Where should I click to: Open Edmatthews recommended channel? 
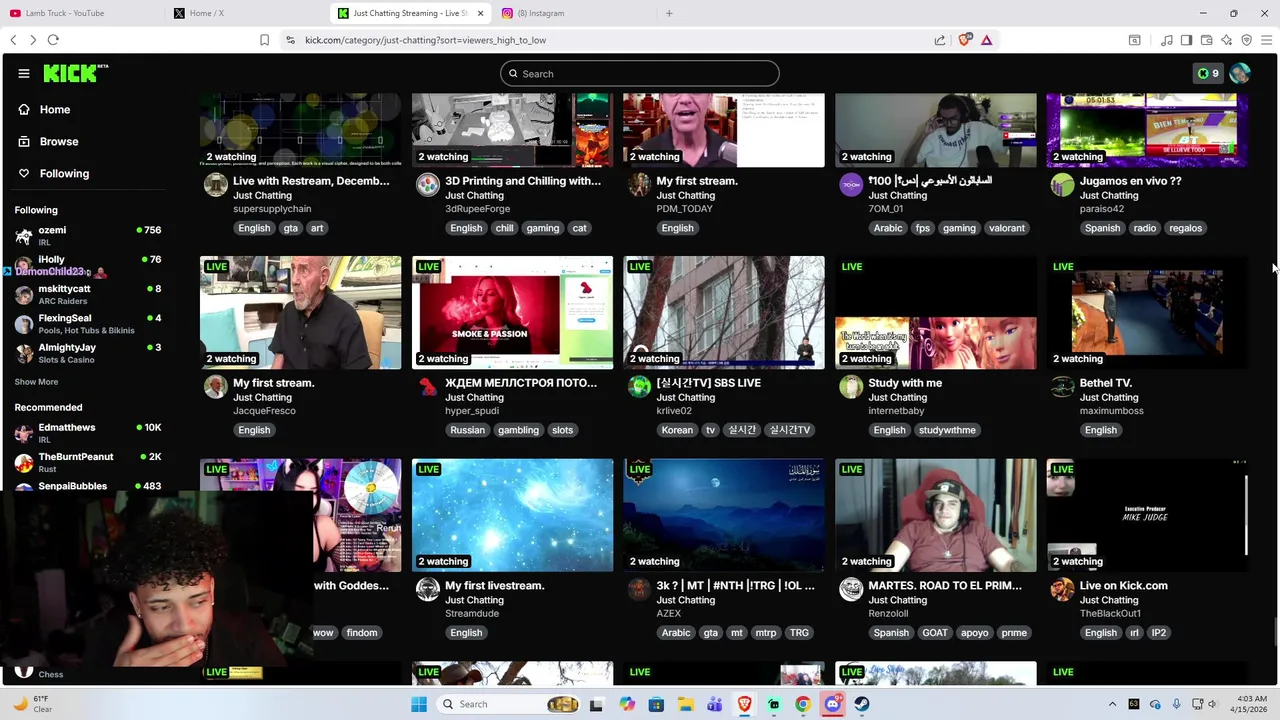click(x=88, y=433)
